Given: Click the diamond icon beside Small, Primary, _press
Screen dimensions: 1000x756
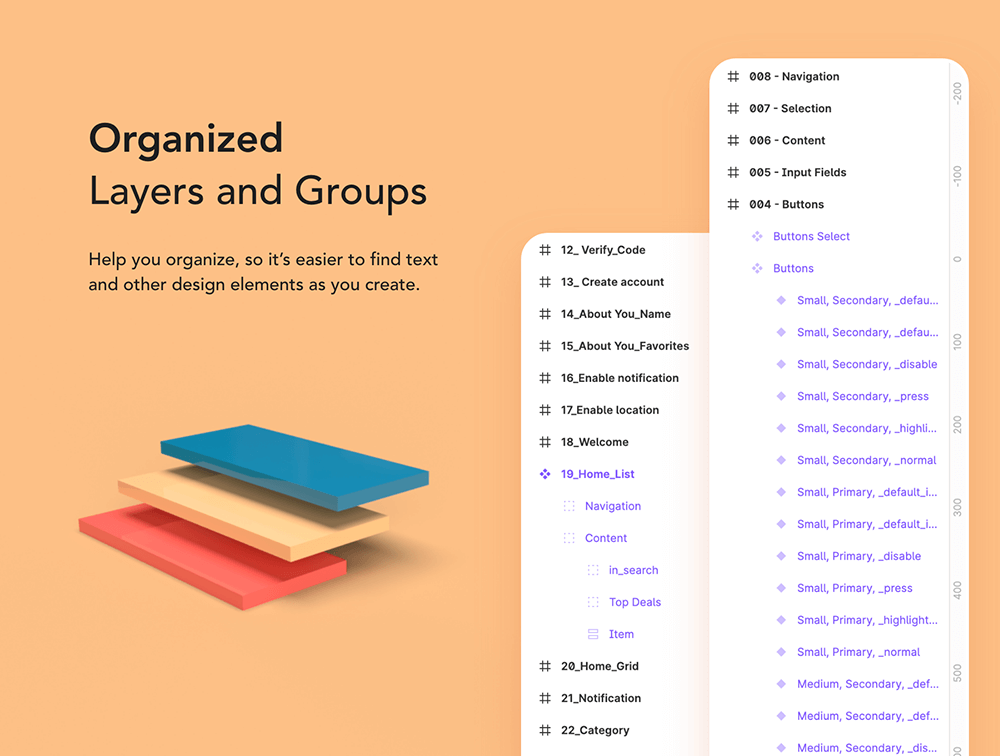Looking at the screenshot, I should (781, 588).
